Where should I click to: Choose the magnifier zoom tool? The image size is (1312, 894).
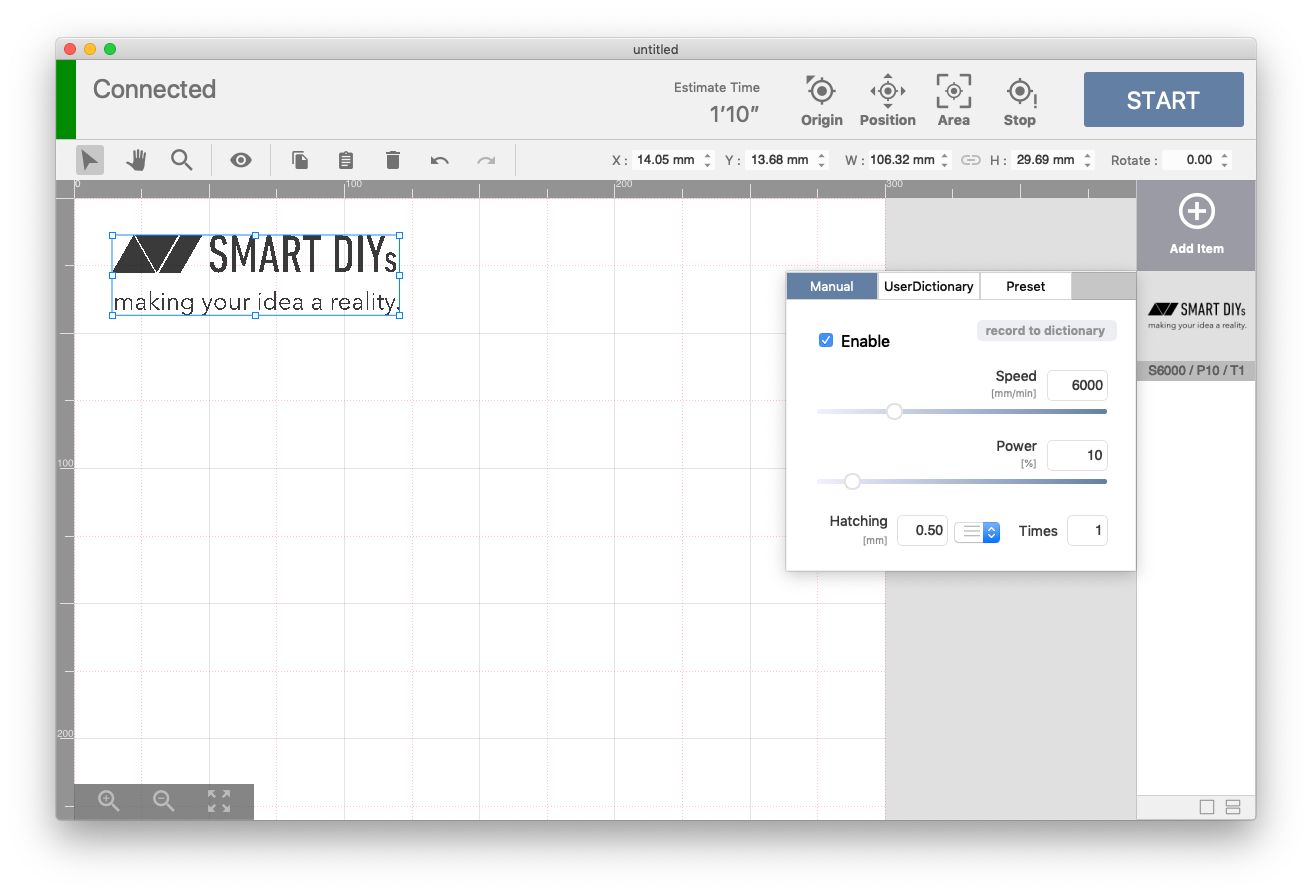[x=181, y=160]
